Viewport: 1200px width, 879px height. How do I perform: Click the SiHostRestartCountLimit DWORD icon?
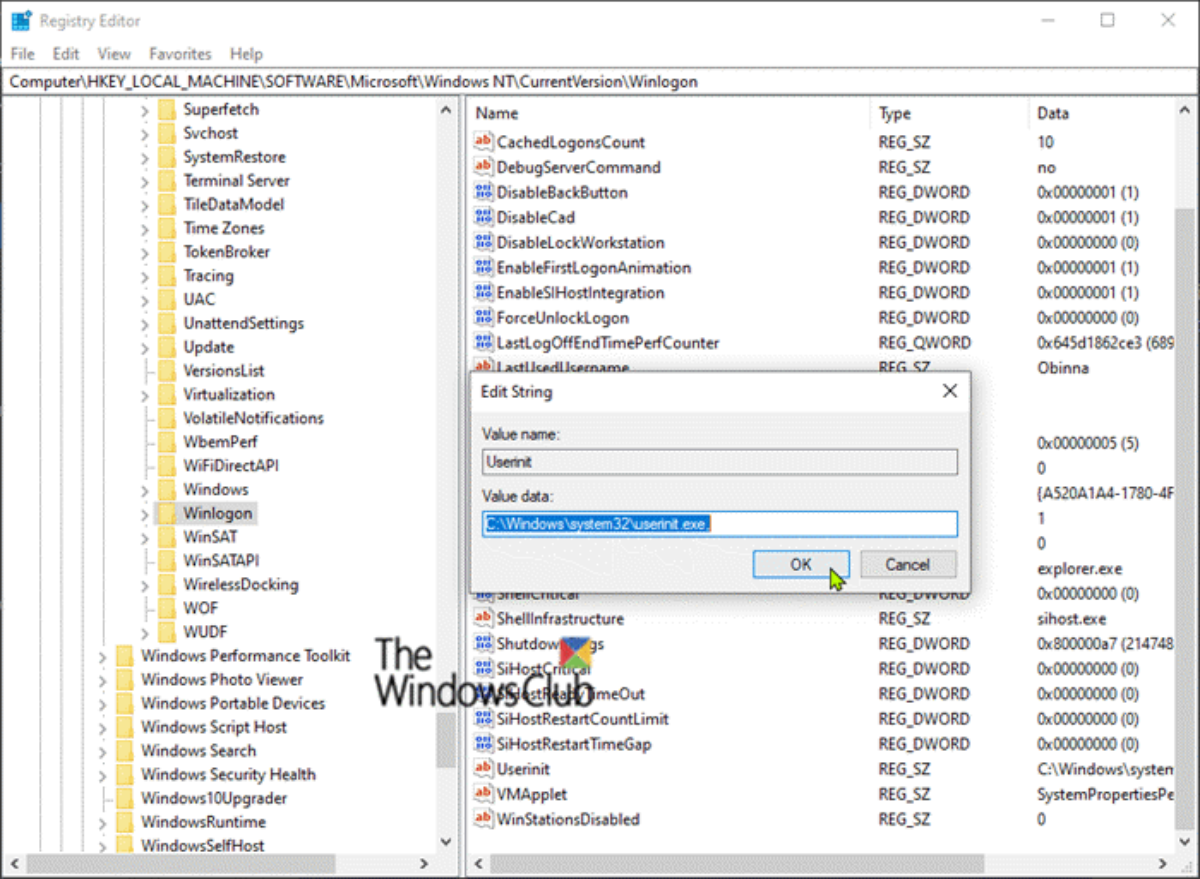click(484, 718)
